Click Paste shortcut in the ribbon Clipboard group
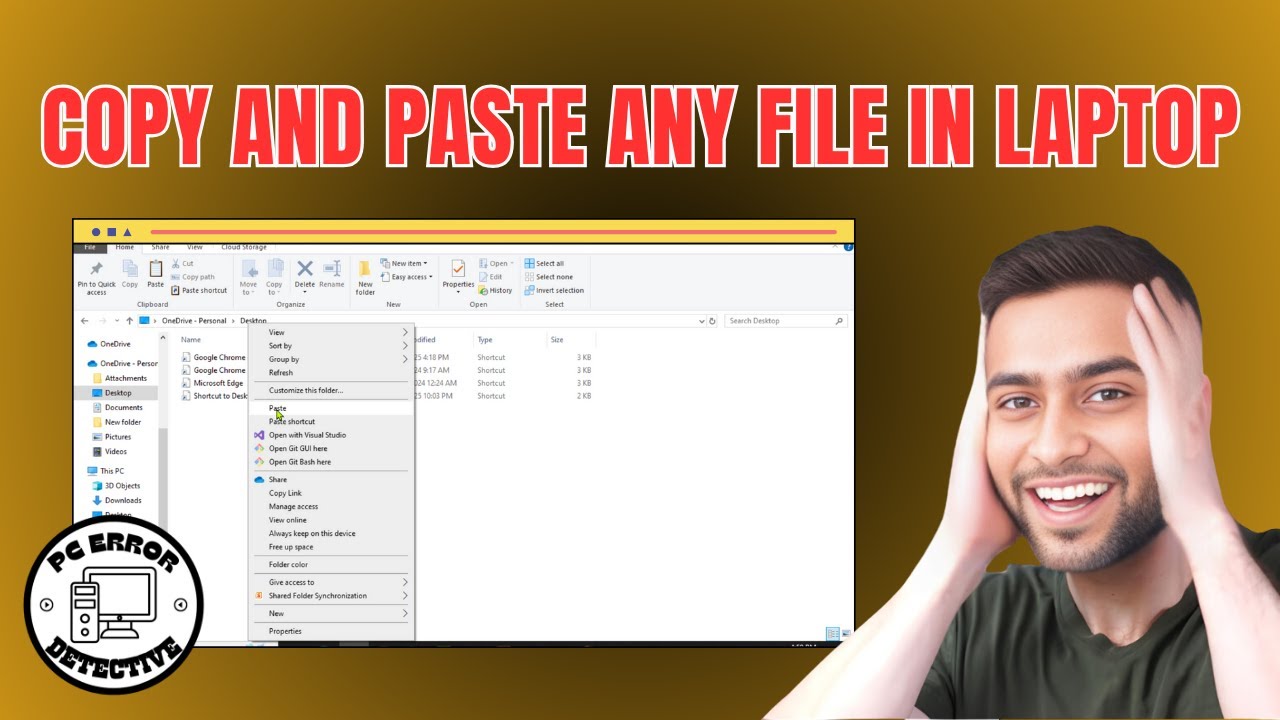Viewport: 1280px width, 720px height. coord(199,290)
